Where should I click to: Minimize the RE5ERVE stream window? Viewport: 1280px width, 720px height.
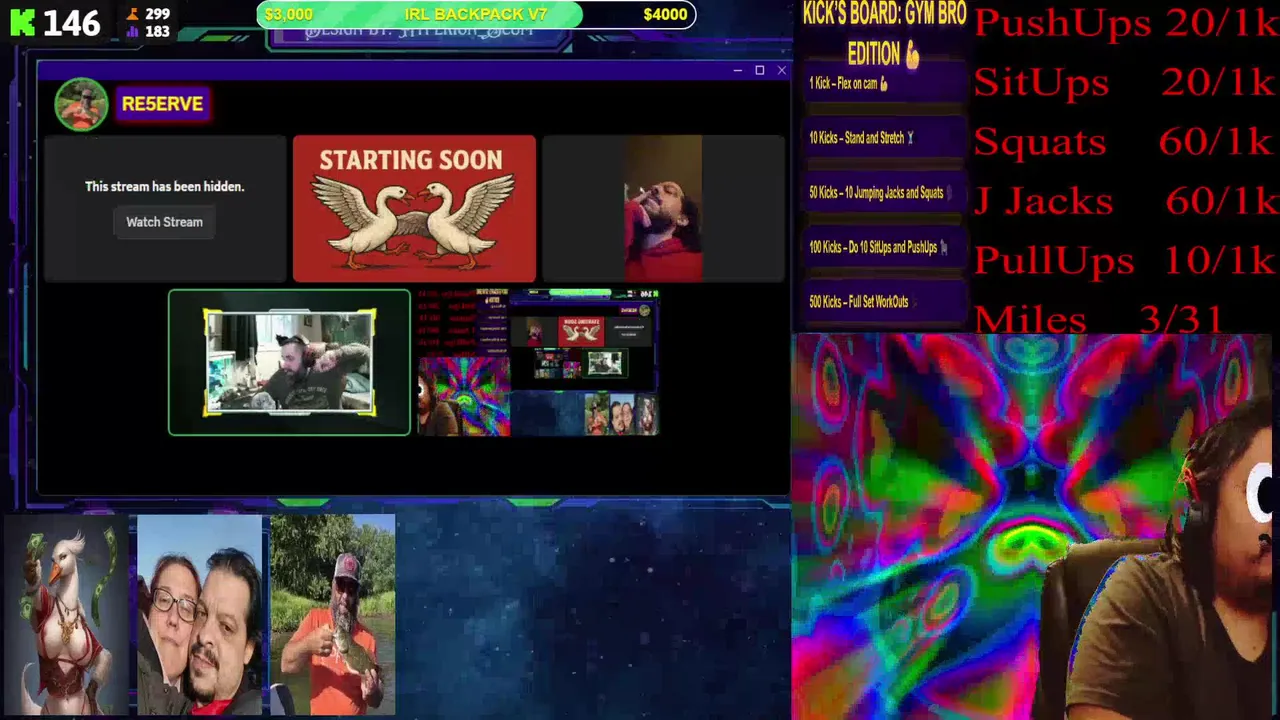click(737, 70)
